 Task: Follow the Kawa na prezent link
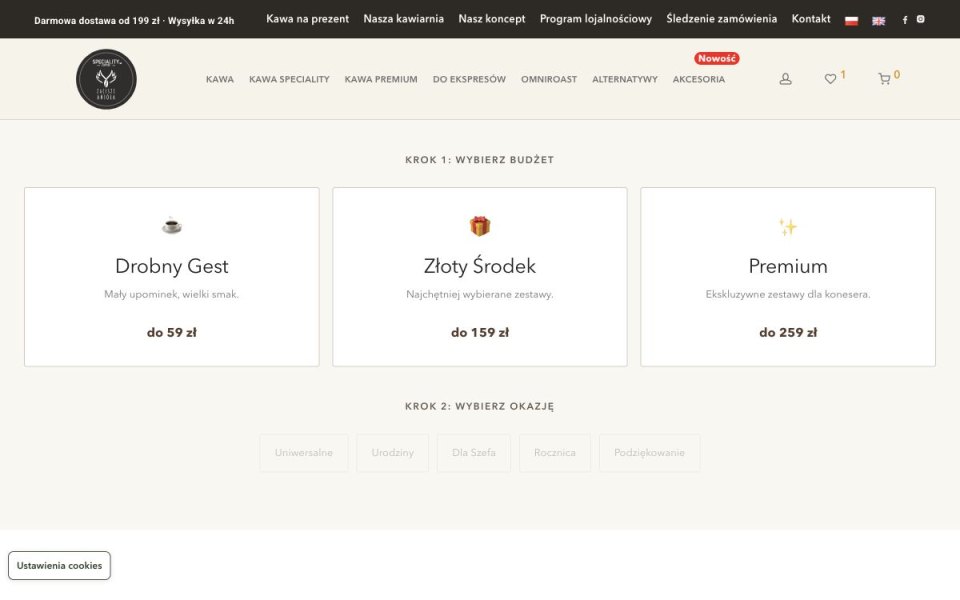pyautogui.click(x=307, y=19)
